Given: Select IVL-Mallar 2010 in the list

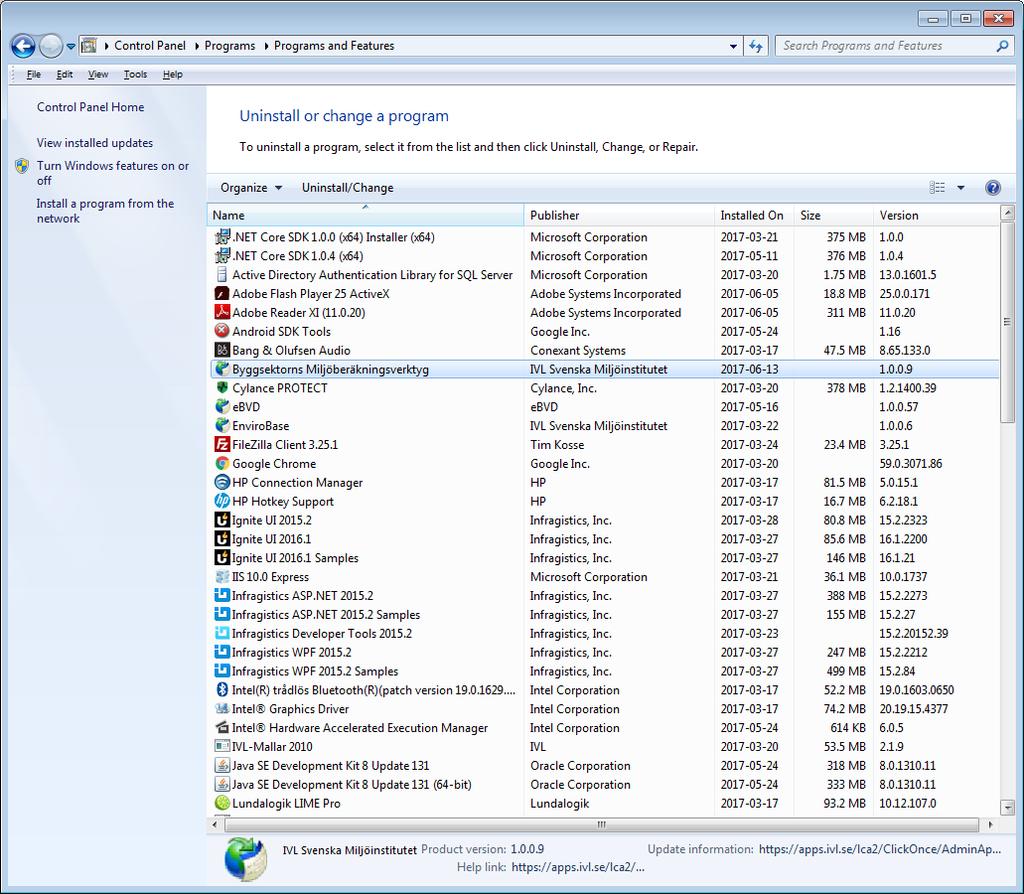Looking at the screenshot, I should point(272,746).
